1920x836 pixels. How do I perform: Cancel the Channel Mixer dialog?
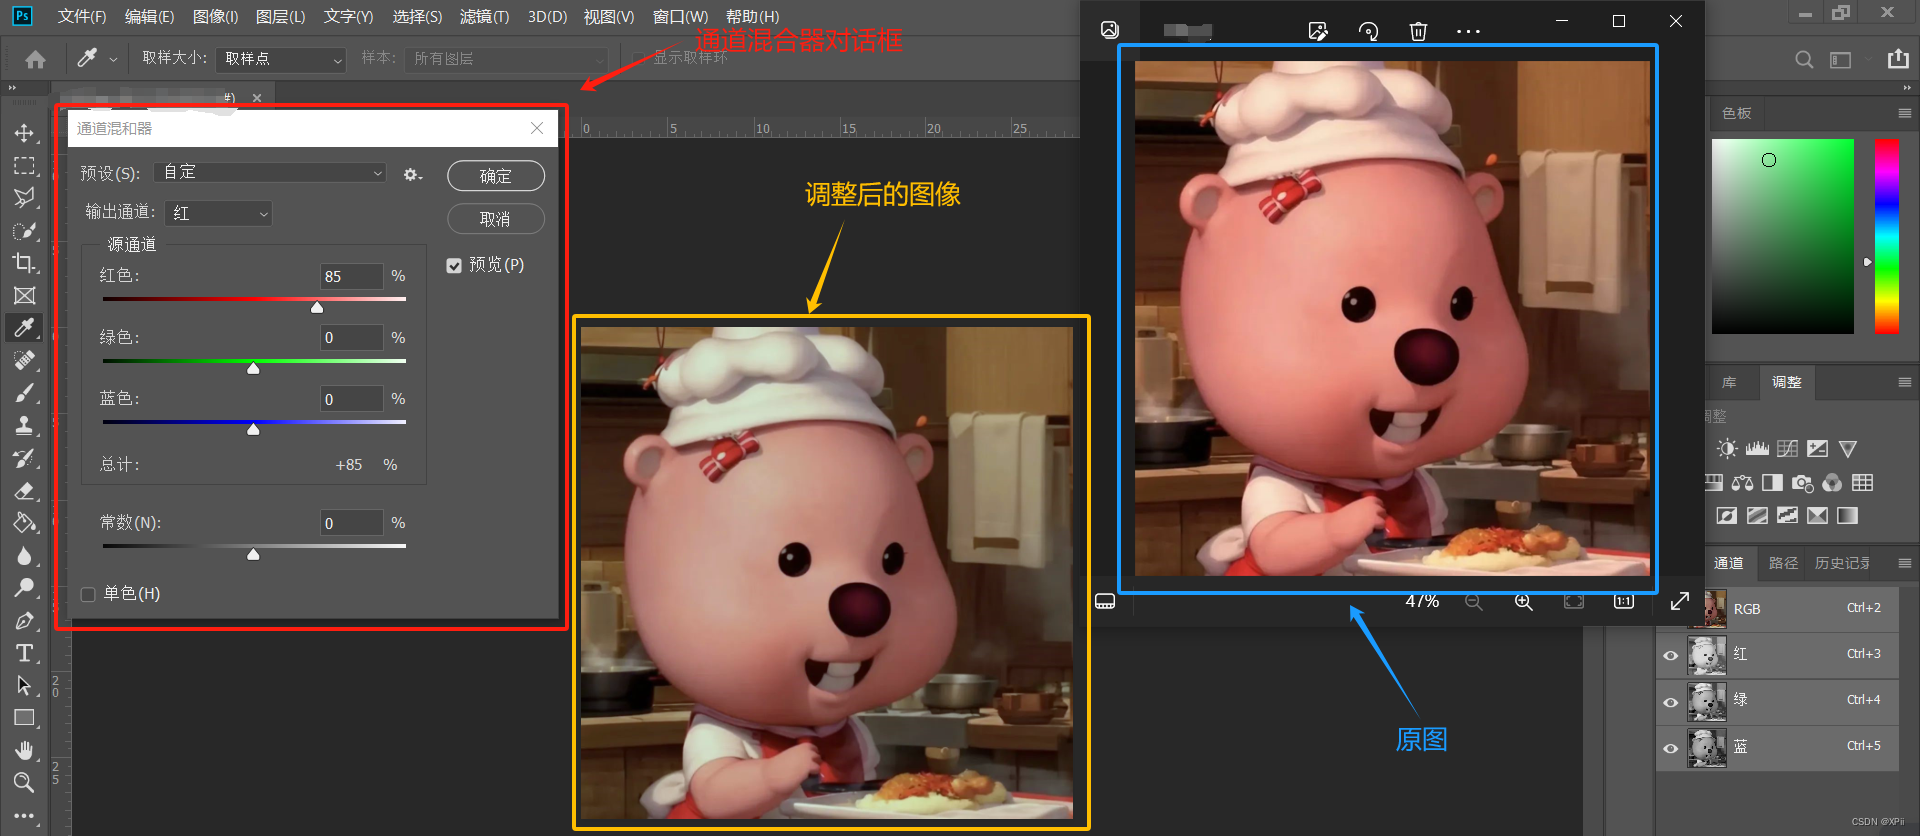click(x=496, y=219)
